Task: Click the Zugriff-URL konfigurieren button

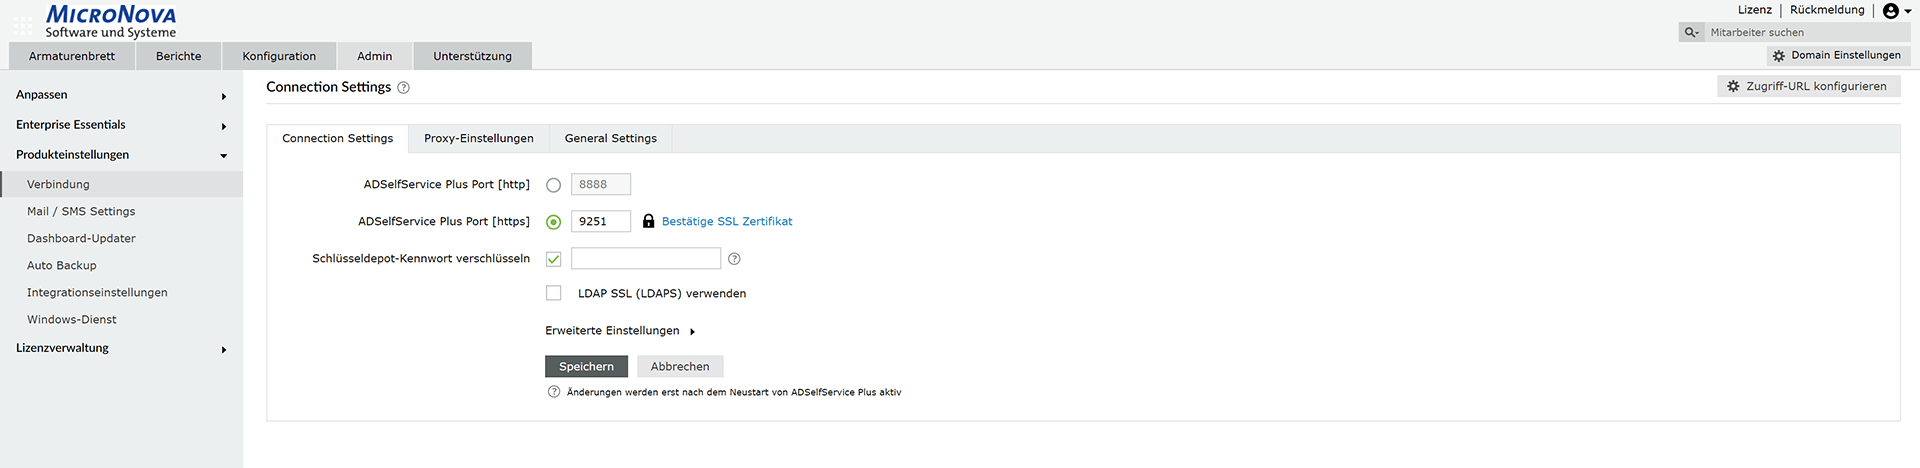Action: click(1809, 87)
